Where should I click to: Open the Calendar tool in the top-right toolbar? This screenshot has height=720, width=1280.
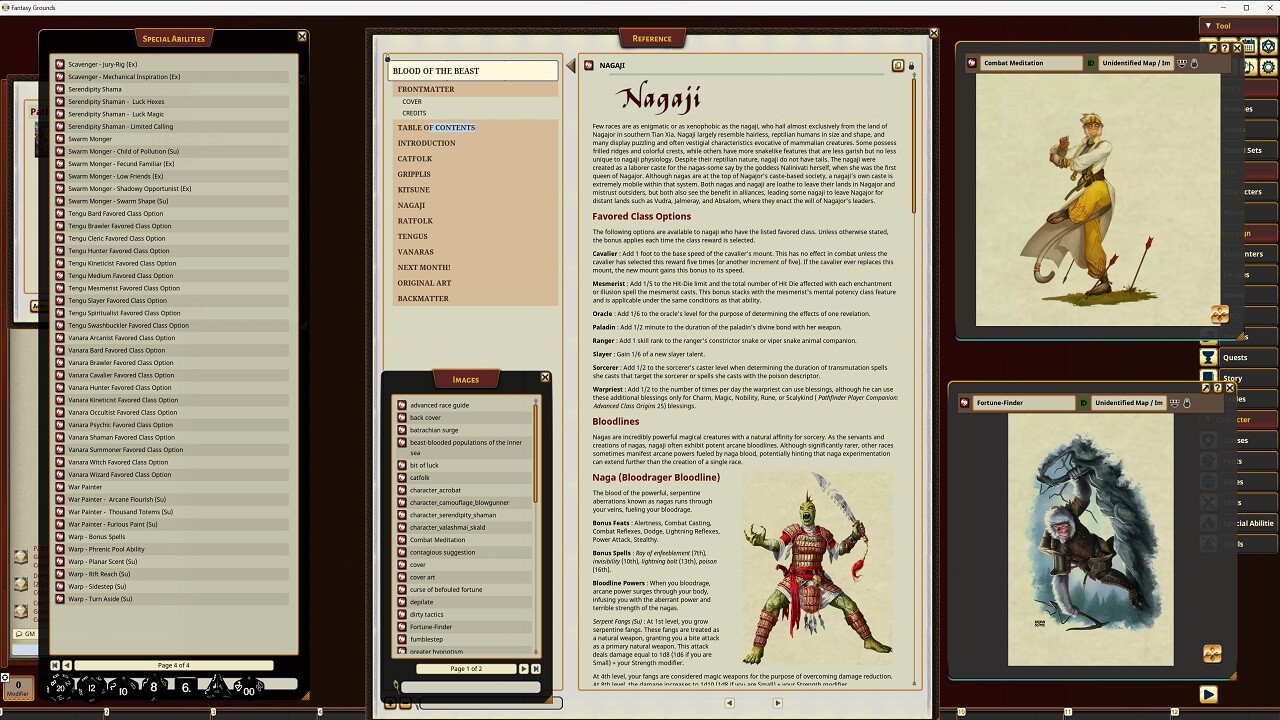(1248, 47)
